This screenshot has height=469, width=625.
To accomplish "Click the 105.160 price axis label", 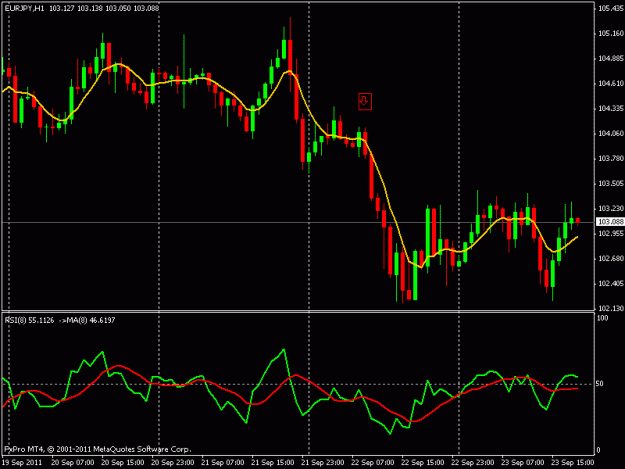I will pyautogui.click(x=611, y=33).
